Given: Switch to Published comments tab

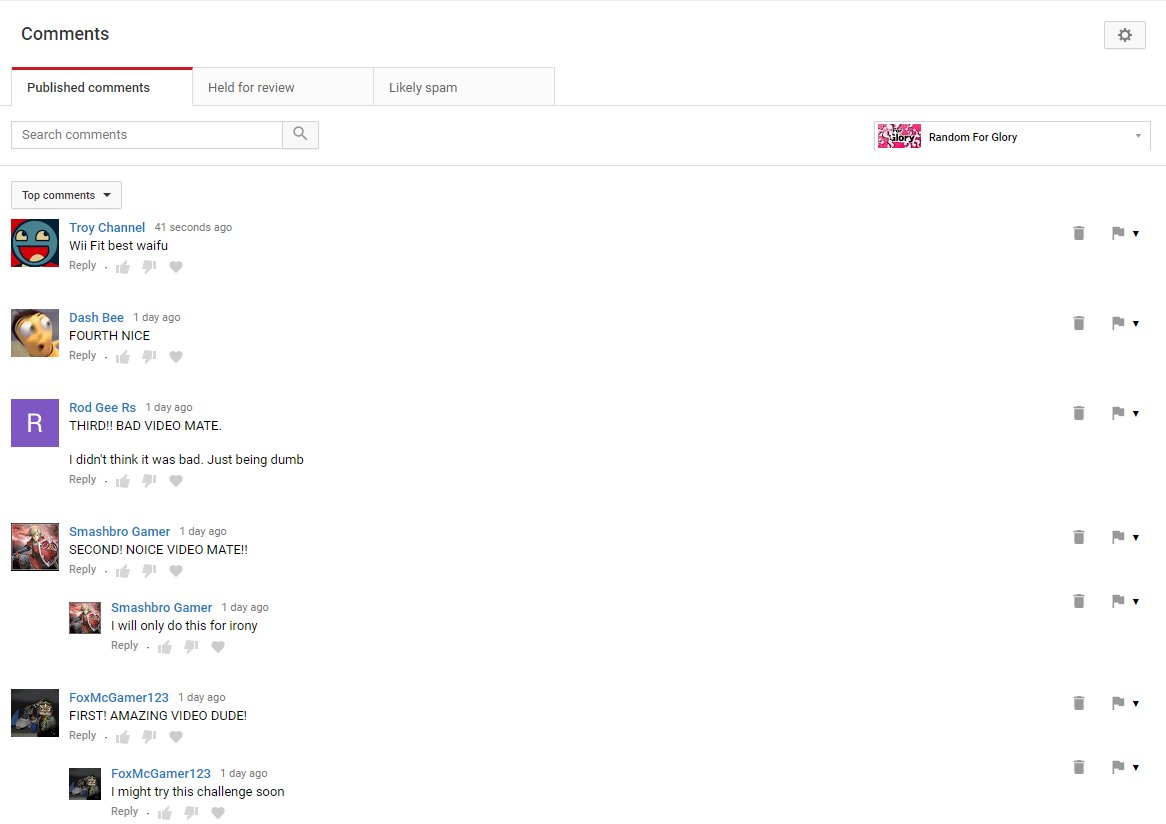Looking at the screenshot, I should (102, 87).
